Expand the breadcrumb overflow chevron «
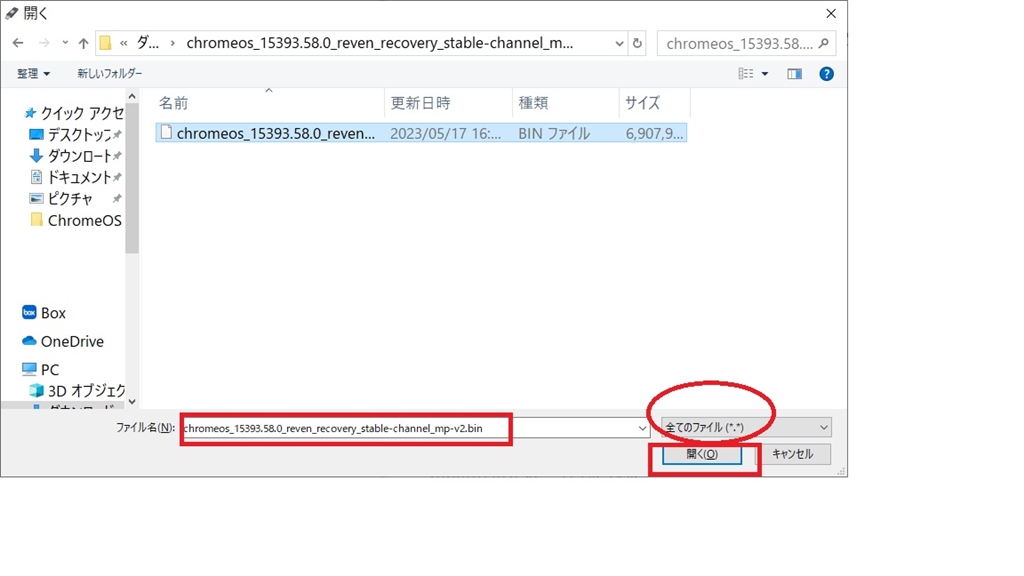 123,44
